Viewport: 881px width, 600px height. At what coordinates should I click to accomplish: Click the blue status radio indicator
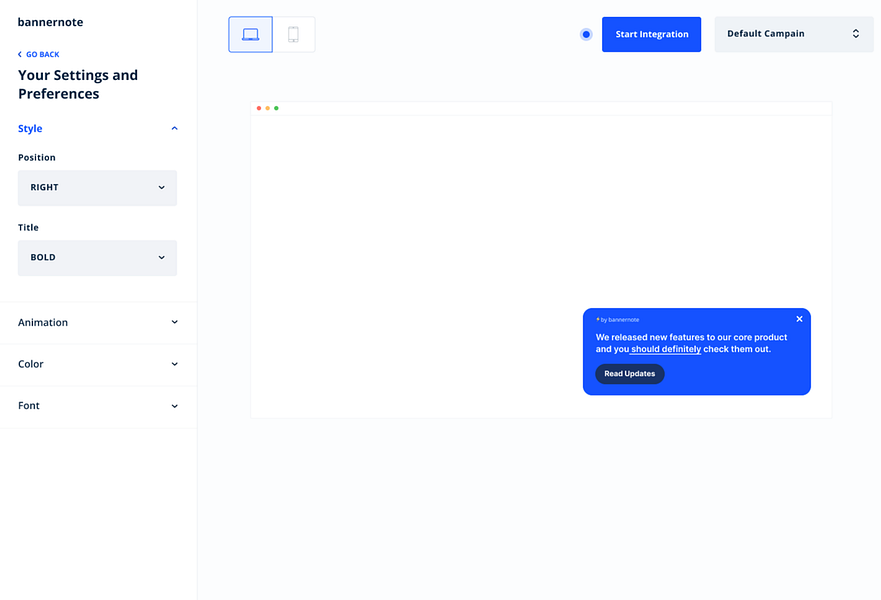(586, 34)
